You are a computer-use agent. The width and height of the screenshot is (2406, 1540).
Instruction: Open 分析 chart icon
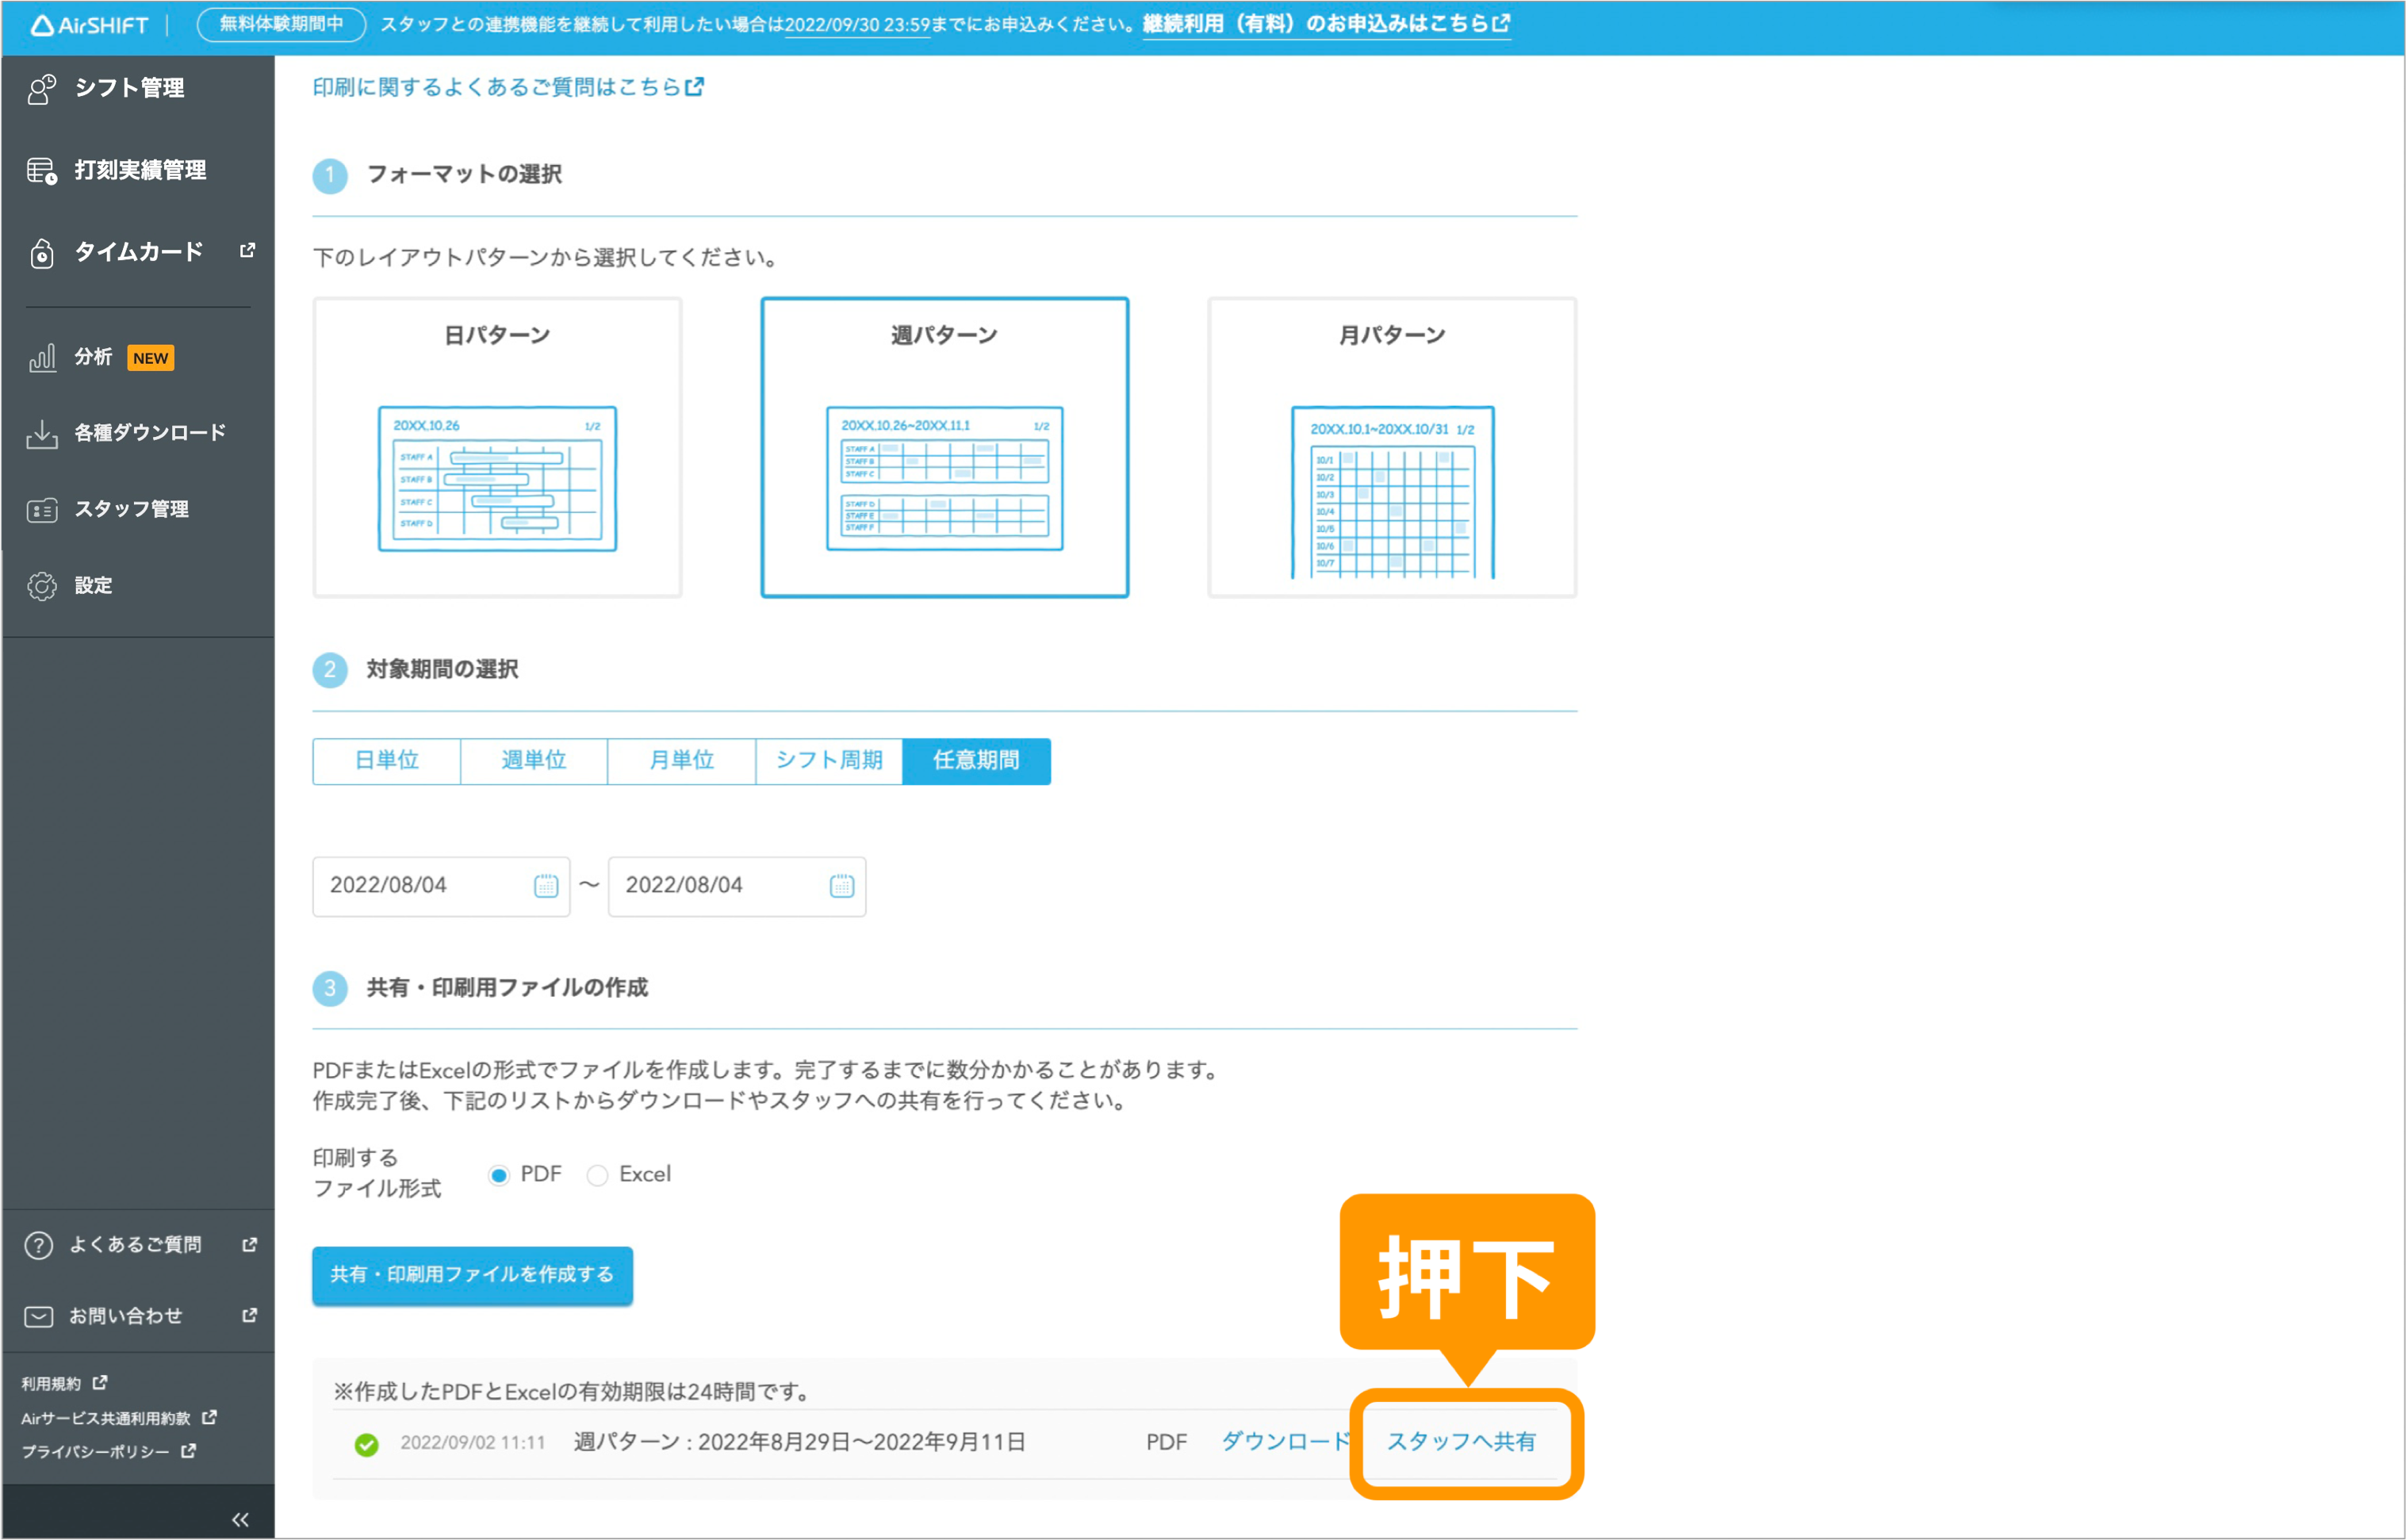tap(42, 358)
